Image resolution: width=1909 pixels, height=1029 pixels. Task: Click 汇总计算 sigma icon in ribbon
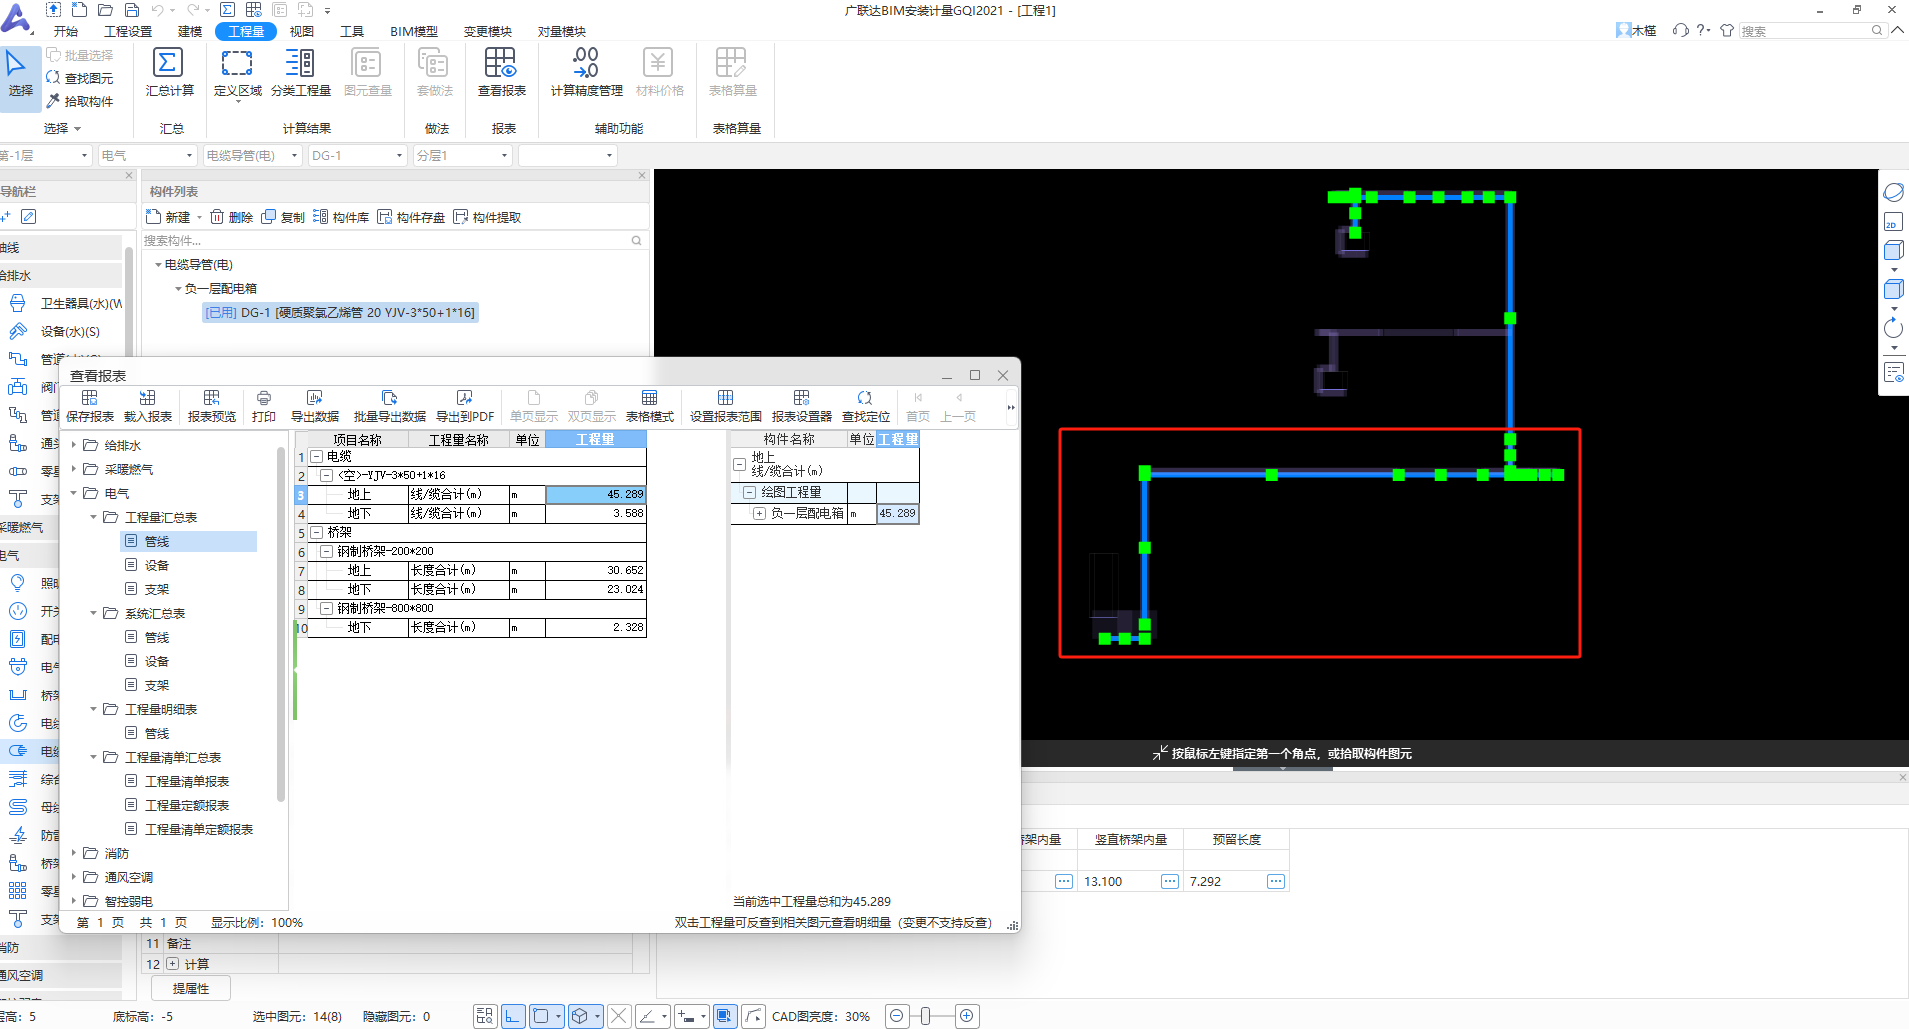pyautogui.click(x=168, y=63)
